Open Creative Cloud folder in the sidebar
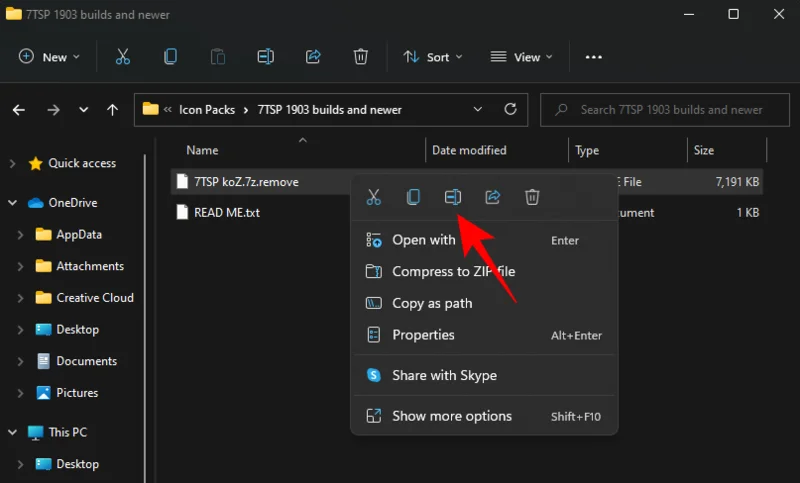The image size is (800, 483). click(x=95, y=297)
